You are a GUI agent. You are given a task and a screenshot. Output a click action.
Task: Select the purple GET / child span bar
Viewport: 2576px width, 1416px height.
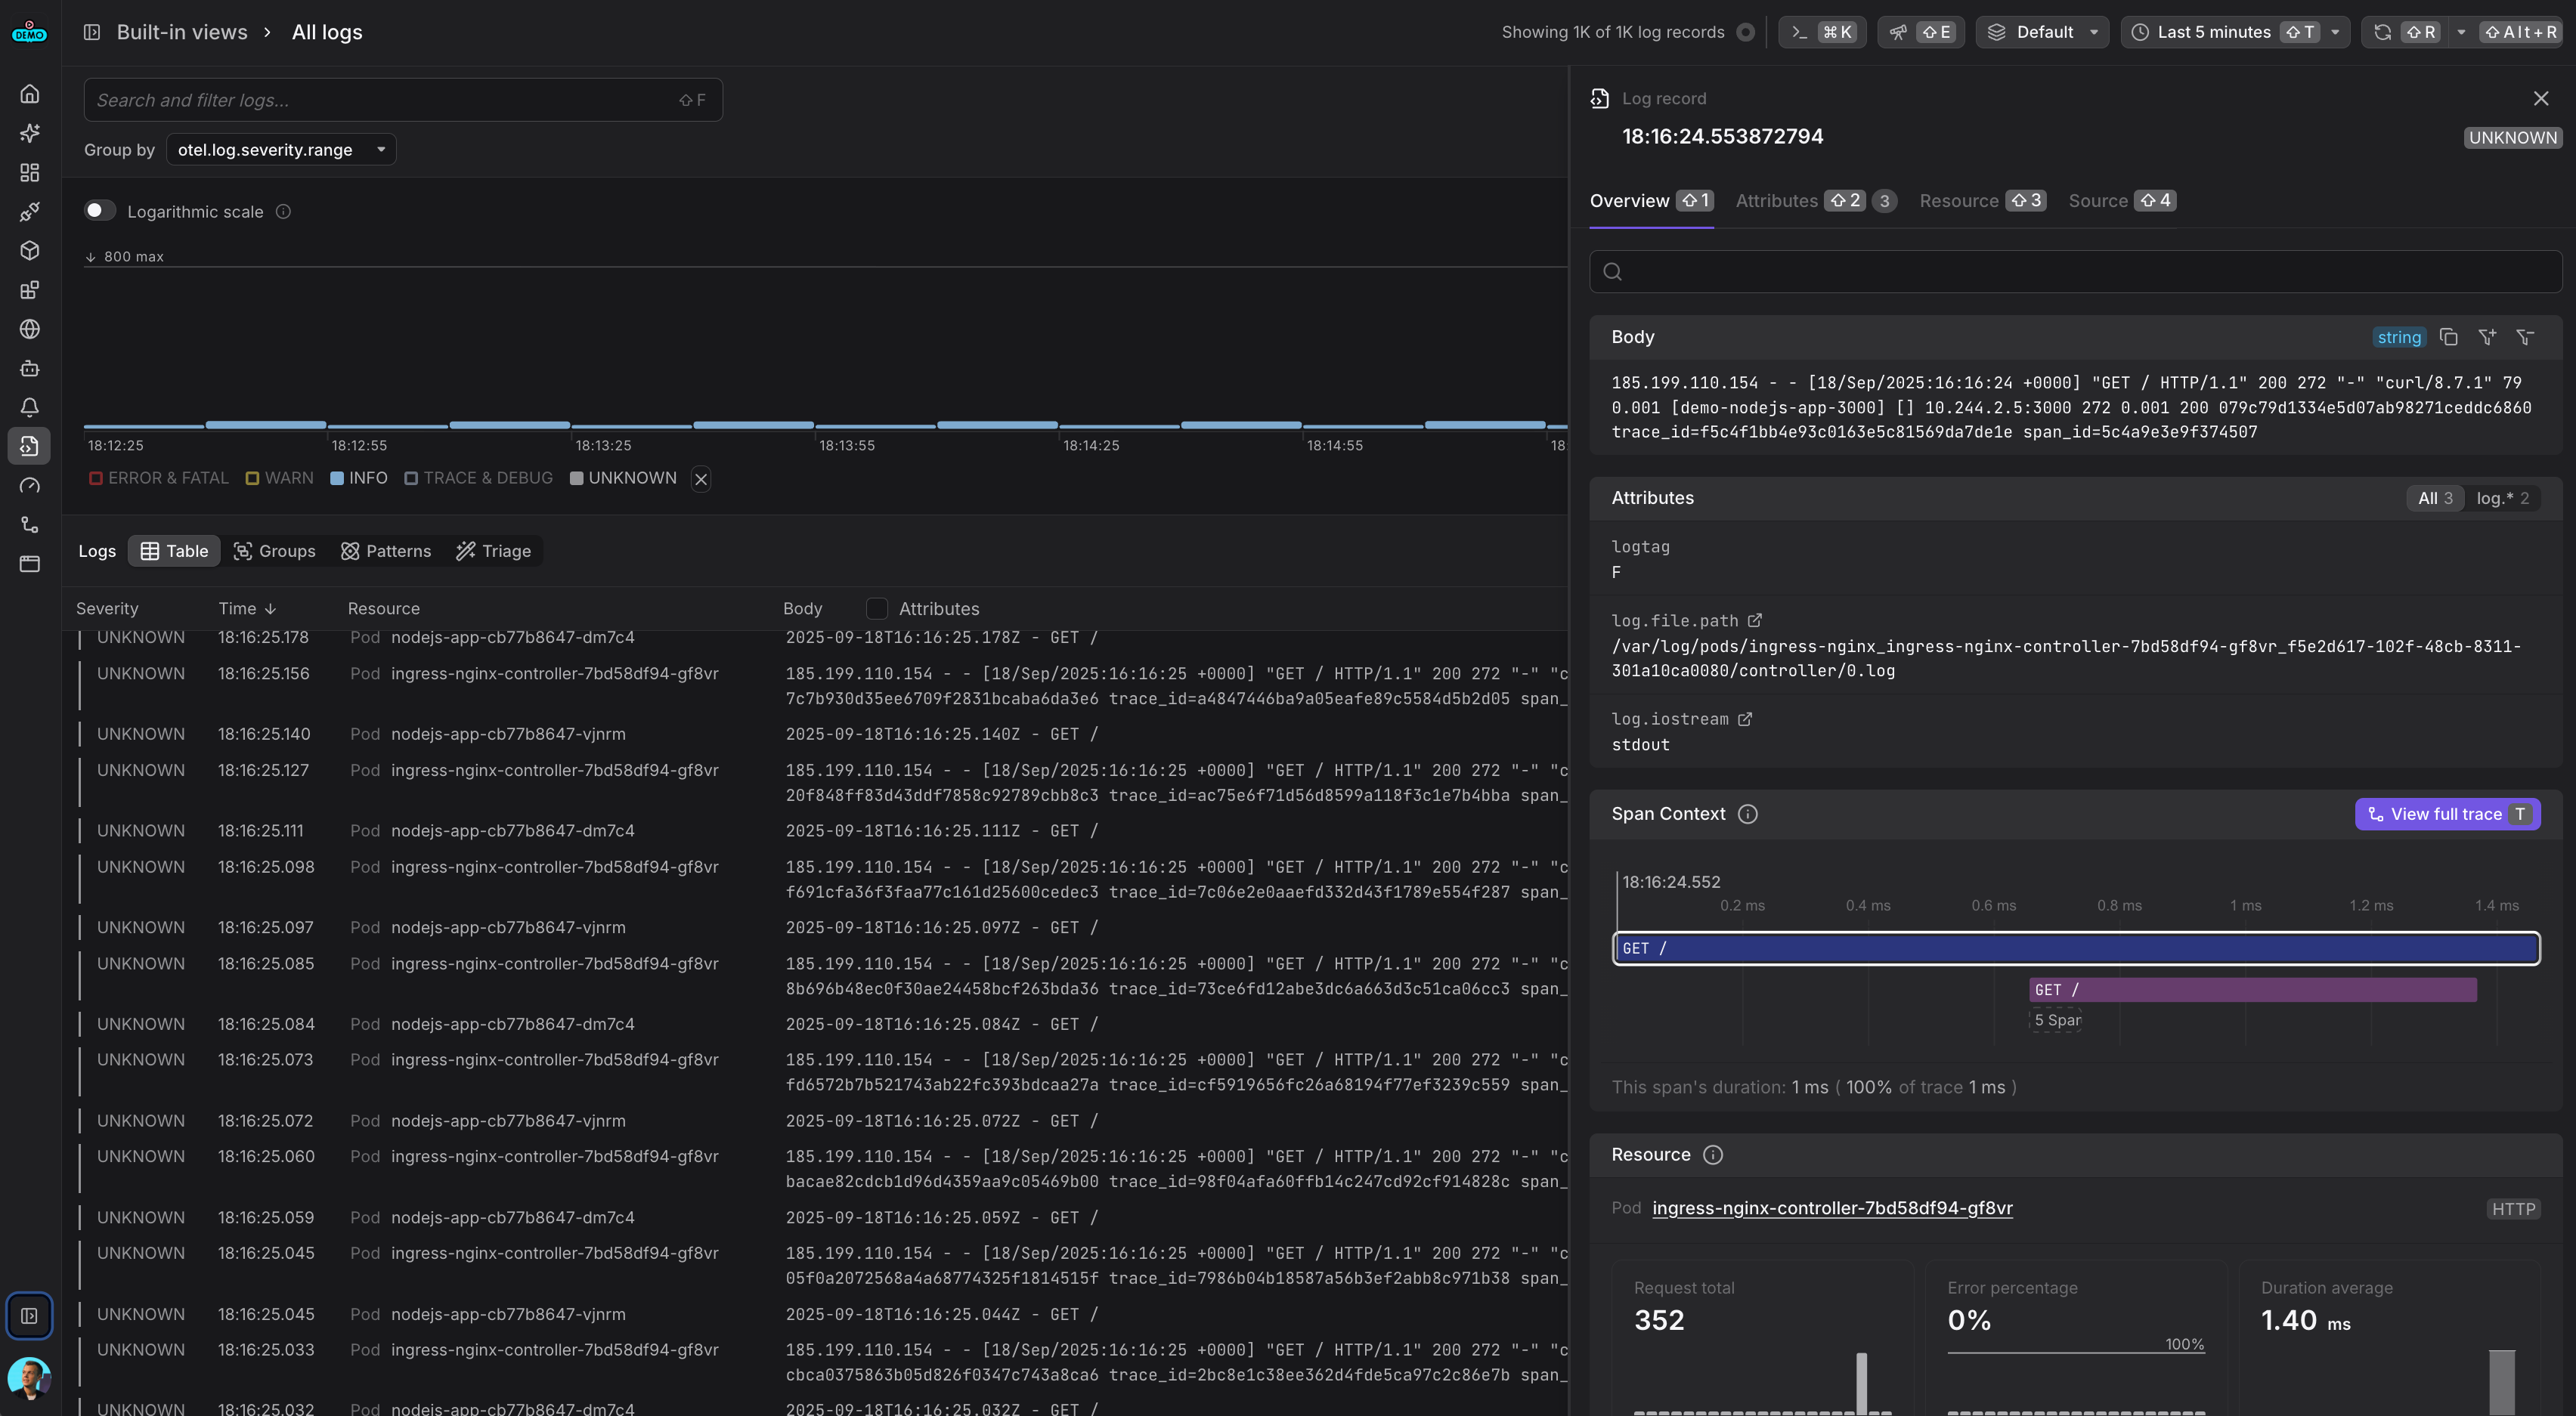(x=2253, y=990)
